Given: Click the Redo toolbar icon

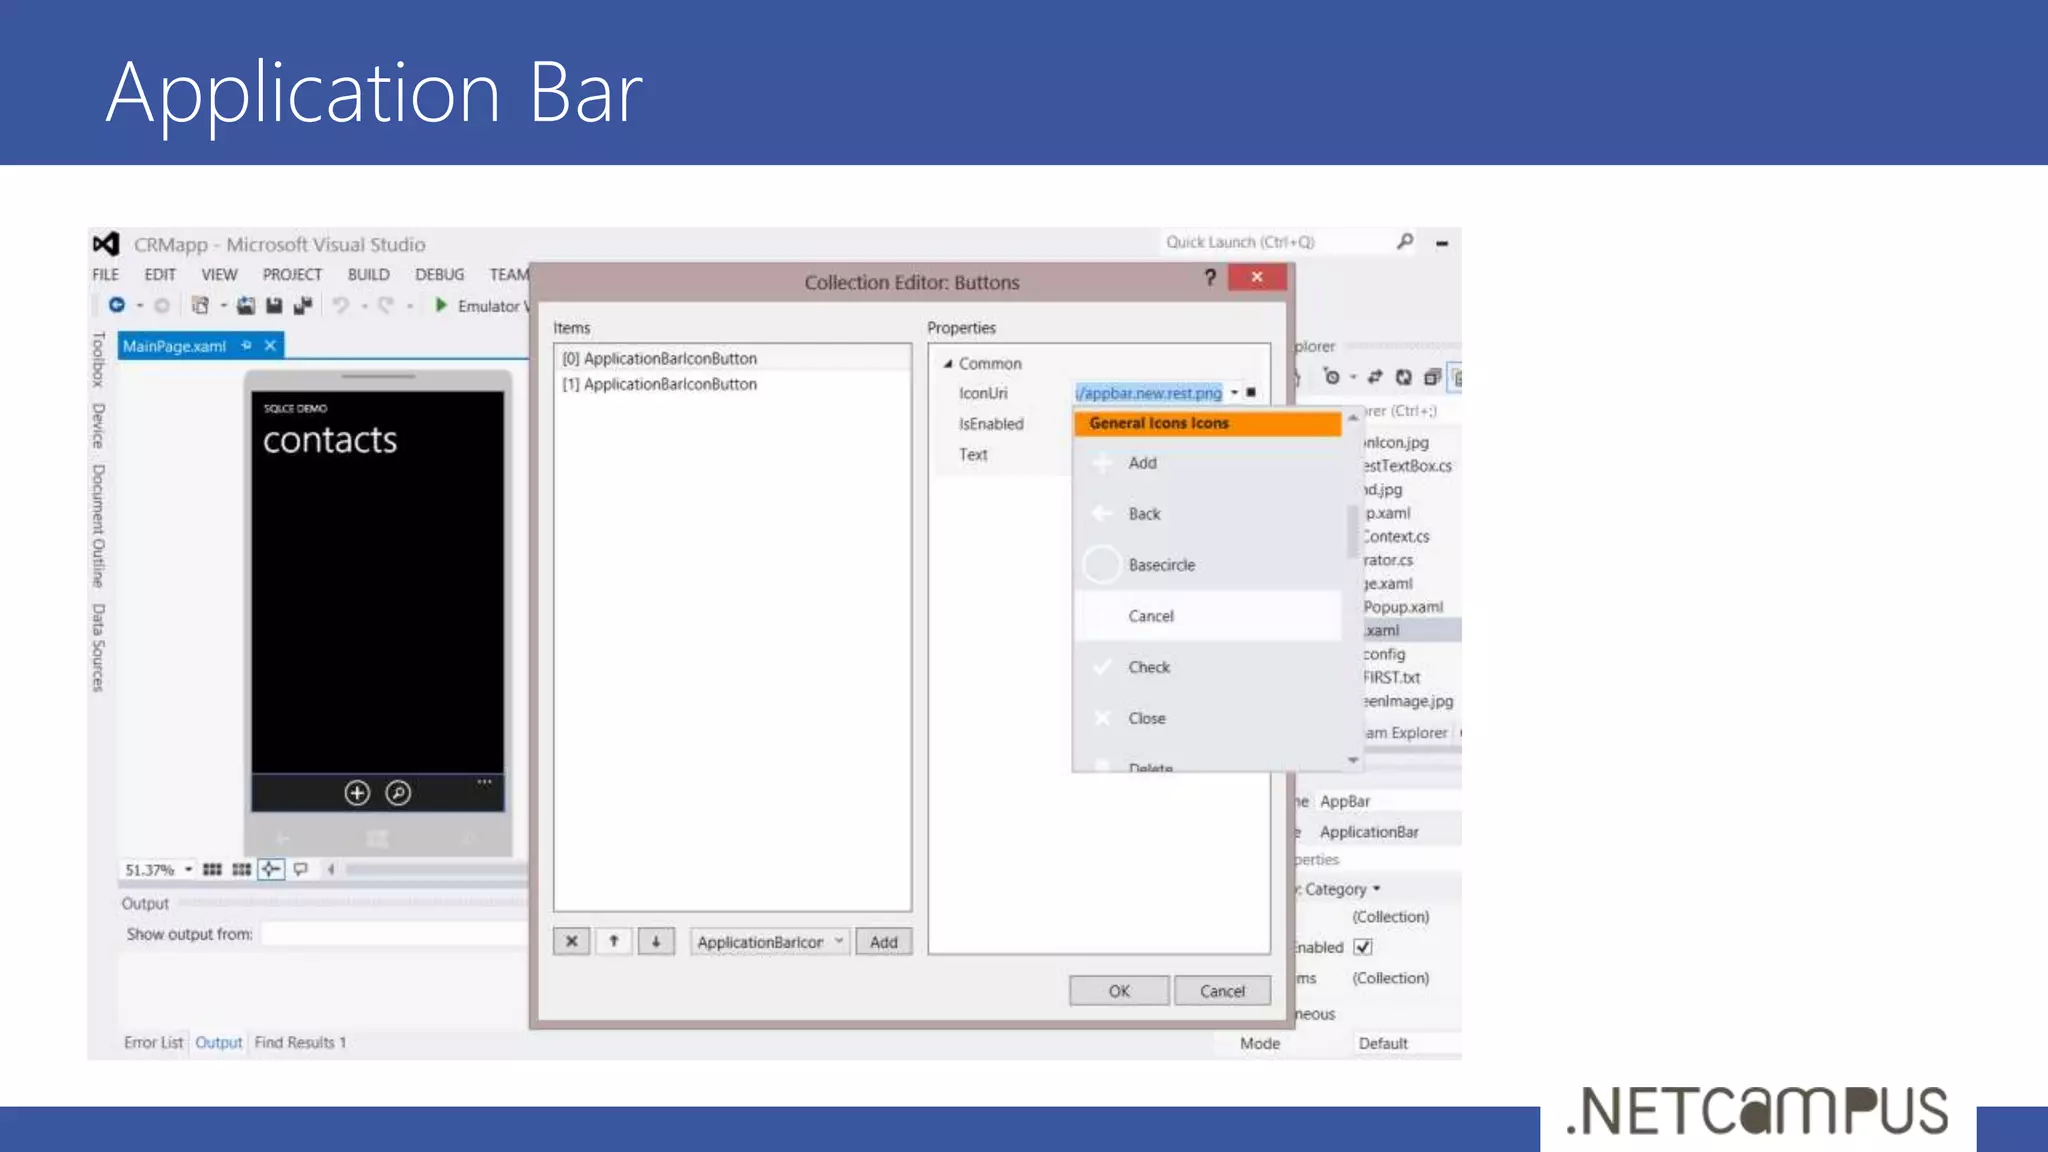Looking at the screenshot, I should click(386, 305).
